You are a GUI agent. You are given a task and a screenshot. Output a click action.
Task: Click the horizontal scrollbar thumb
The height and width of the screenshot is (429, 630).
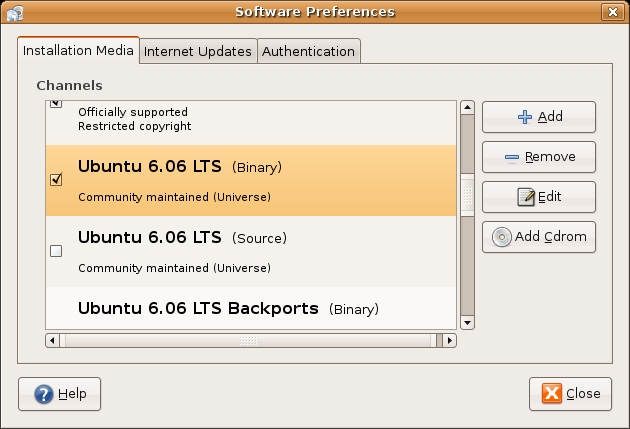[248, 341]
